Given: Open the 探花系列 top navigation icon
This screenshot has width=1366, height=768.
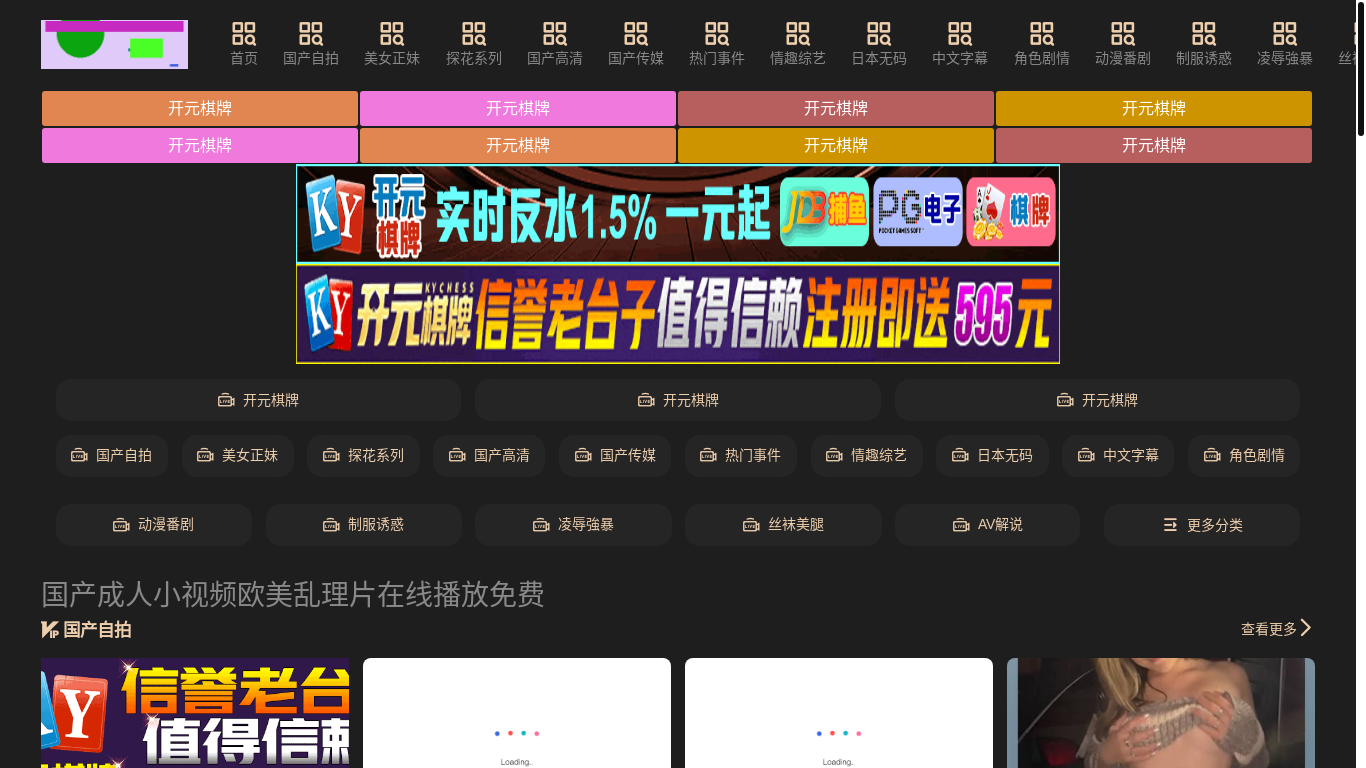Looking at the screenshot, I should coord(474,45).
